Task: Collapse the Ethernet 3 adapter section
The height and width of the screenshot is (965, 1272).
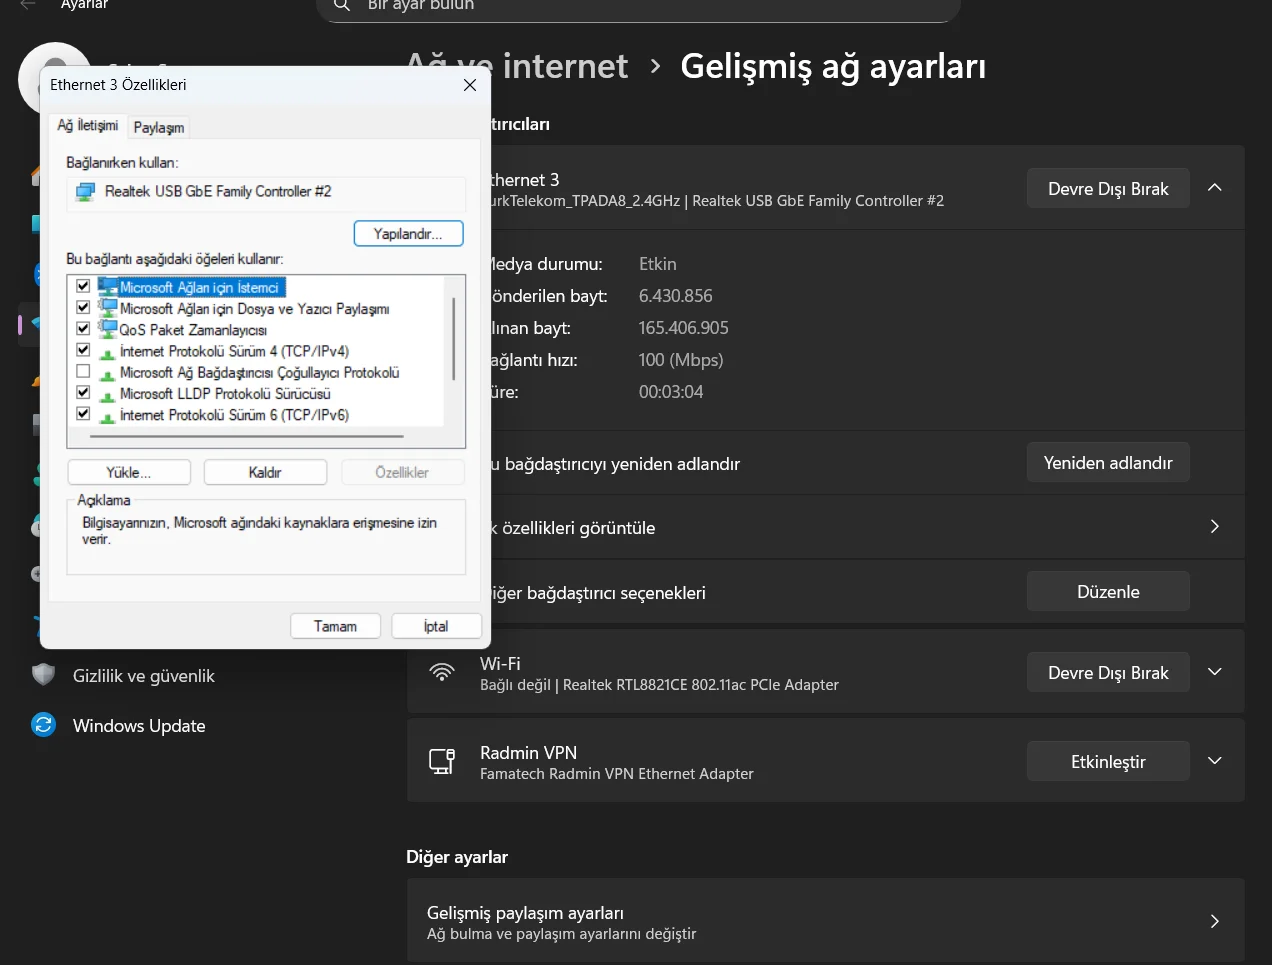Action: (x=1215, y=188)
